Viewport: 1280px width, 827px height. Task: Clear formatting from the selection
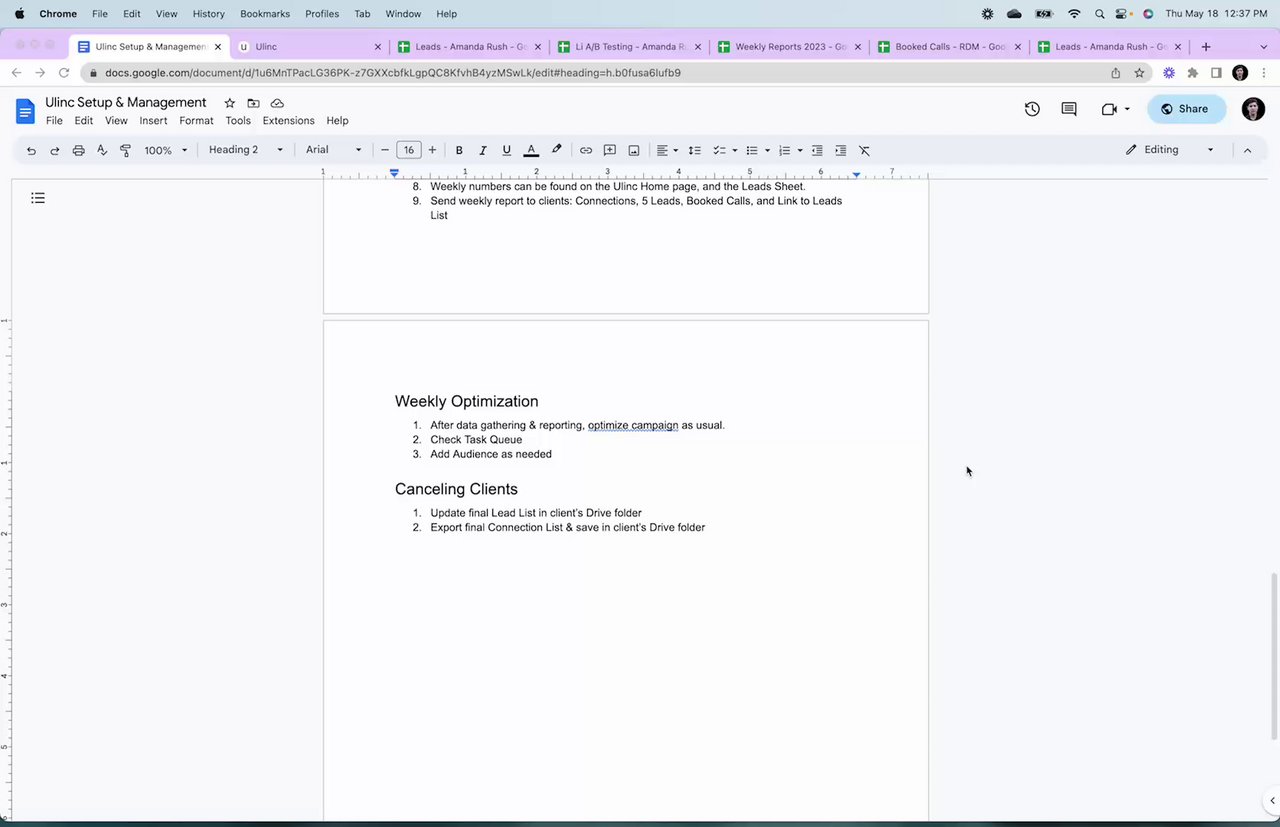click(x=865, y=150)
